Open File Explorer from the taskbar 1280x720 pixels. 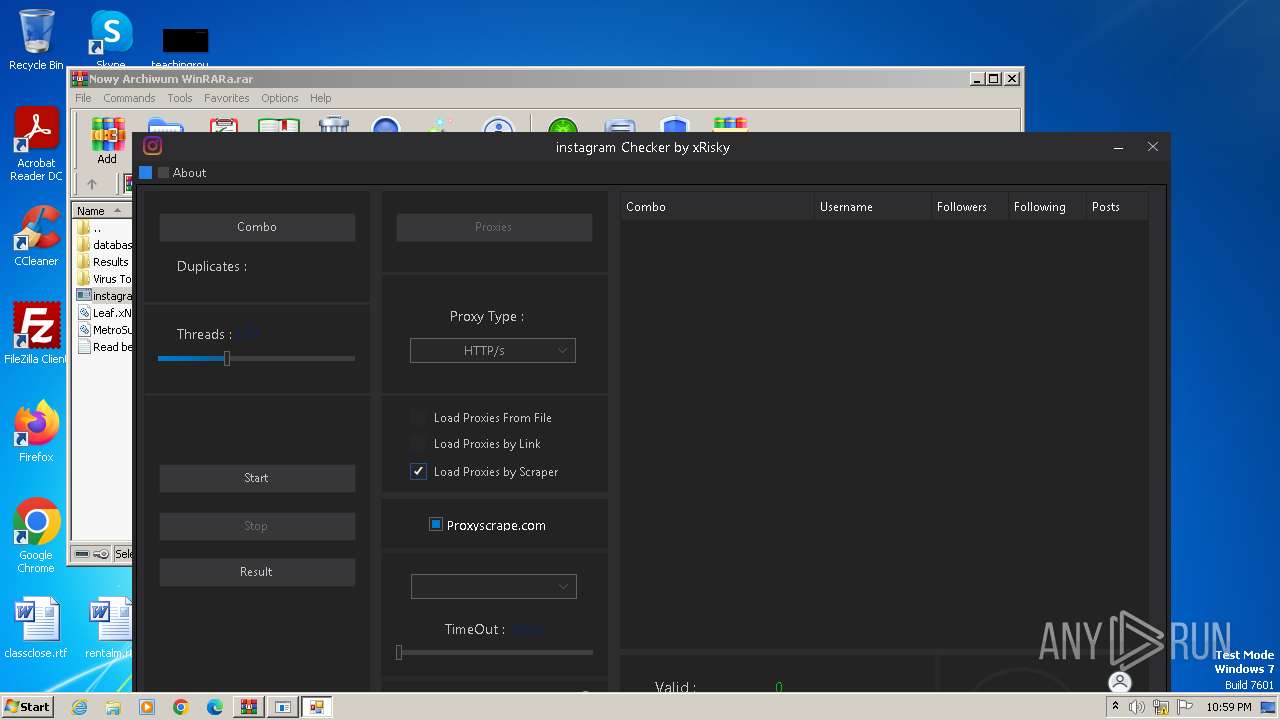[x=113, y=707]
